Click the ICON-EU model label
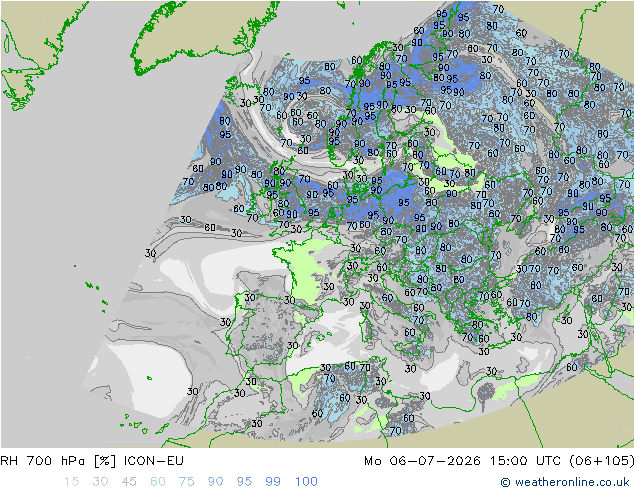Image resolution: width=634 pixels, height=490 pixels. pyautogui.click(x=154, y=461)
